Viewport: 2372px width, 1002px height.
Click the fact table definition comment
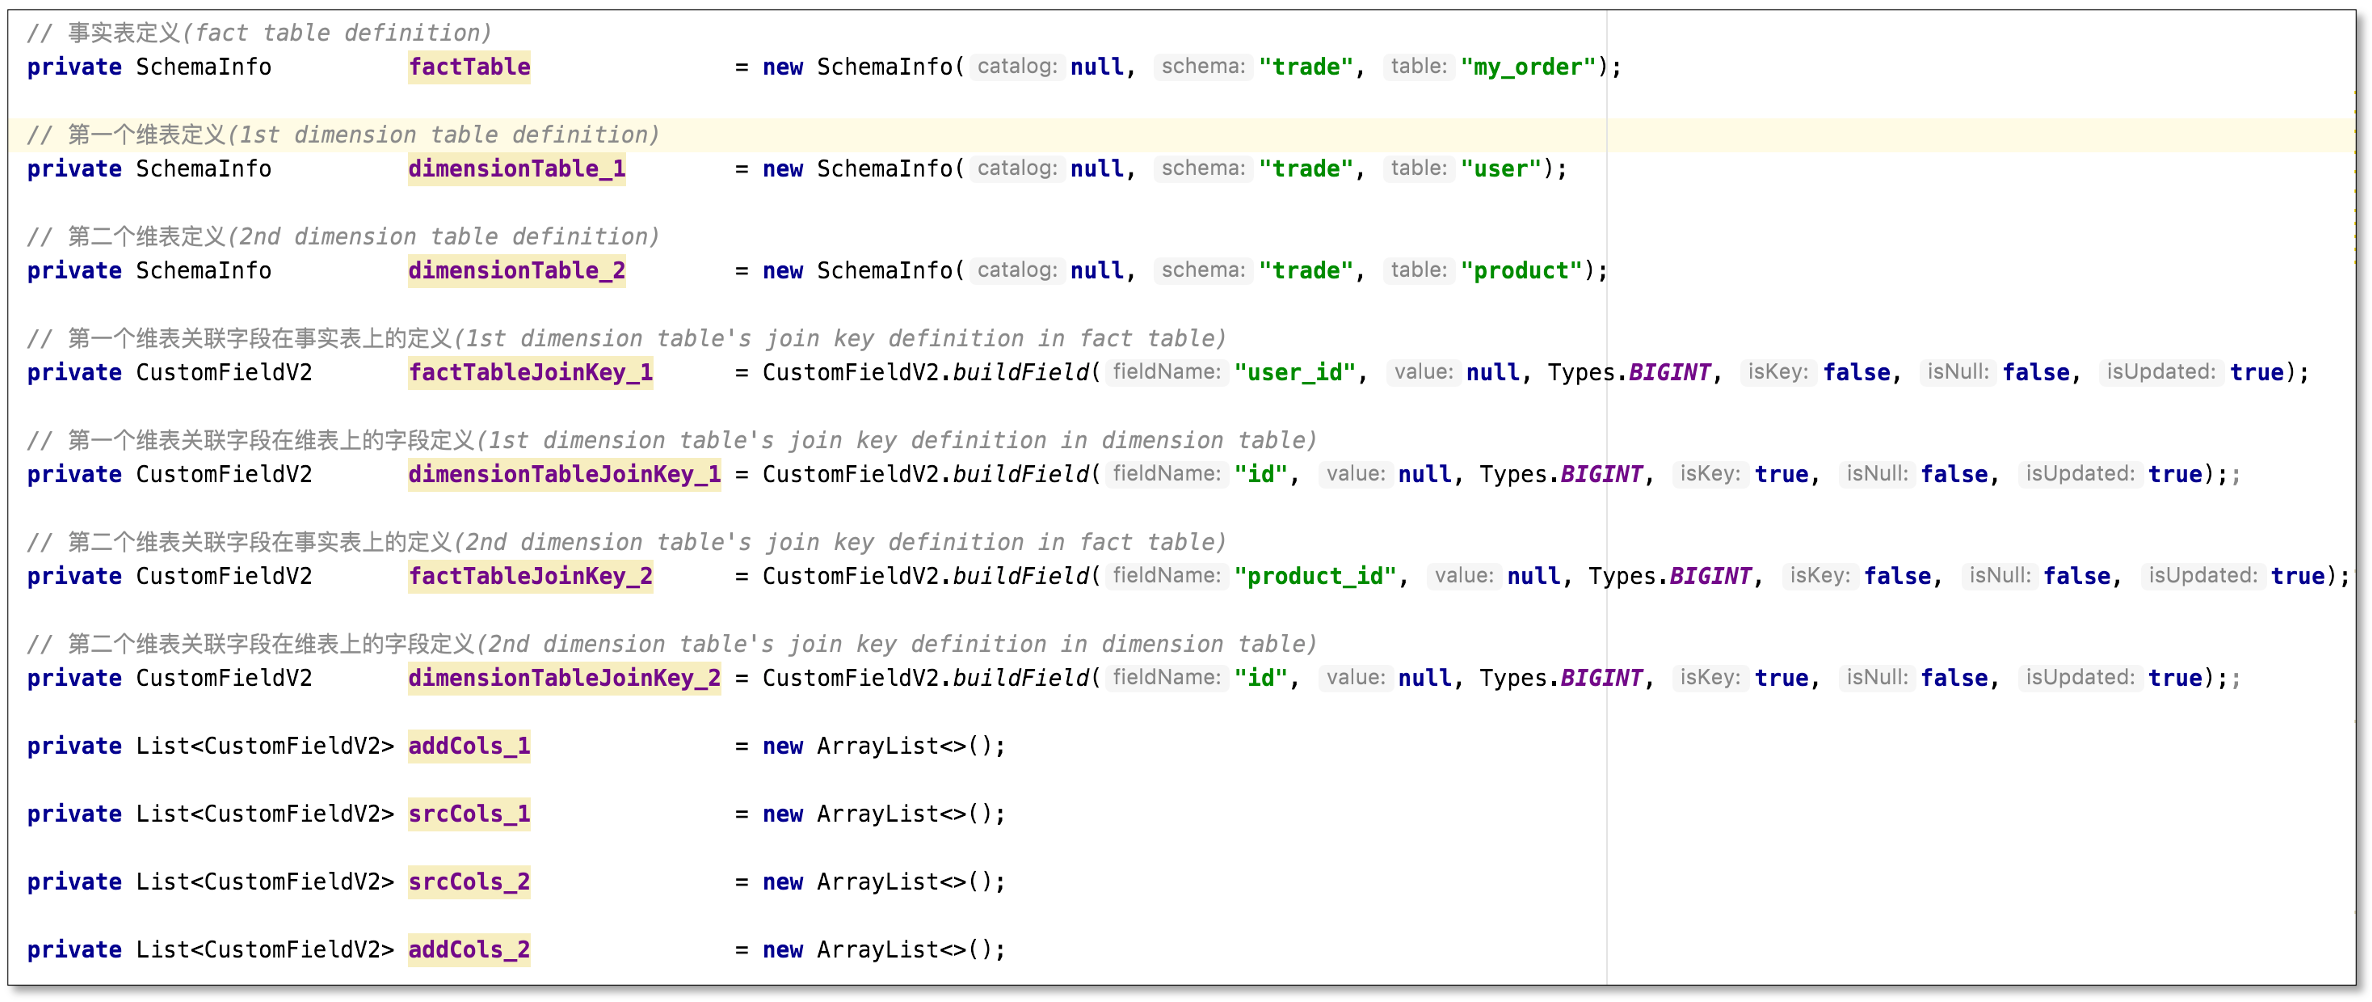[260, 33]
